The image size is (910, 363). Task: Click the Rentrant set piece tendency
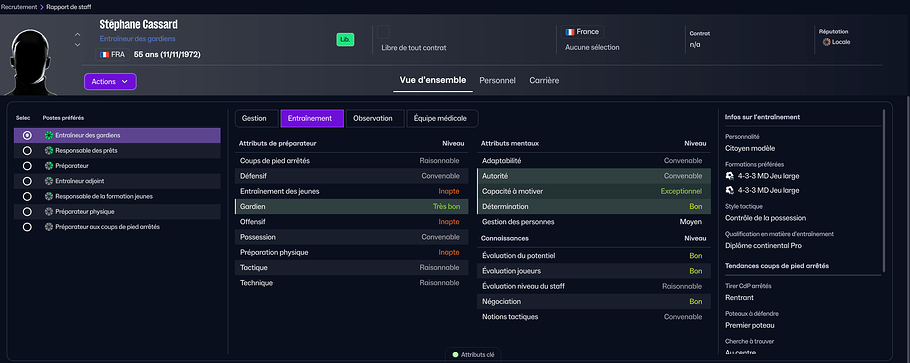click(x=739, y=297)
